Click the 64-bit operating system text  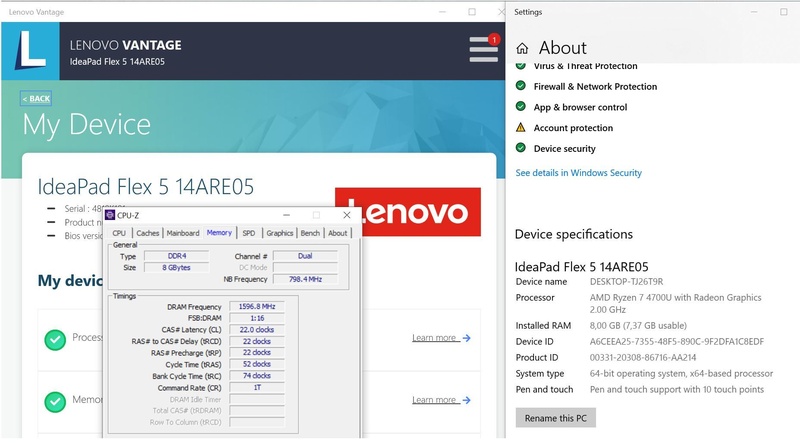tap(682, 374)
